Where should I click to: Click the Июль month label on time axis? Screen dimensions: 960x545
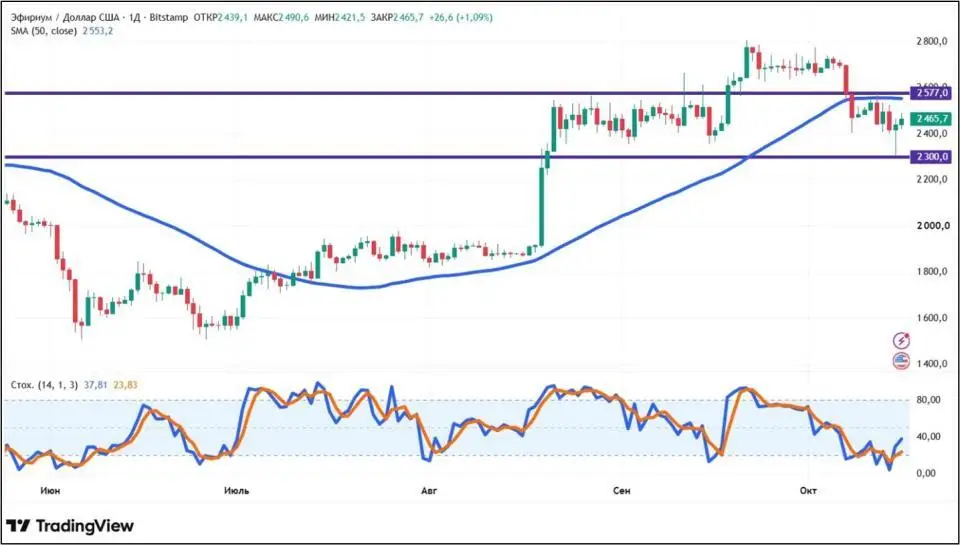point(237,490)
